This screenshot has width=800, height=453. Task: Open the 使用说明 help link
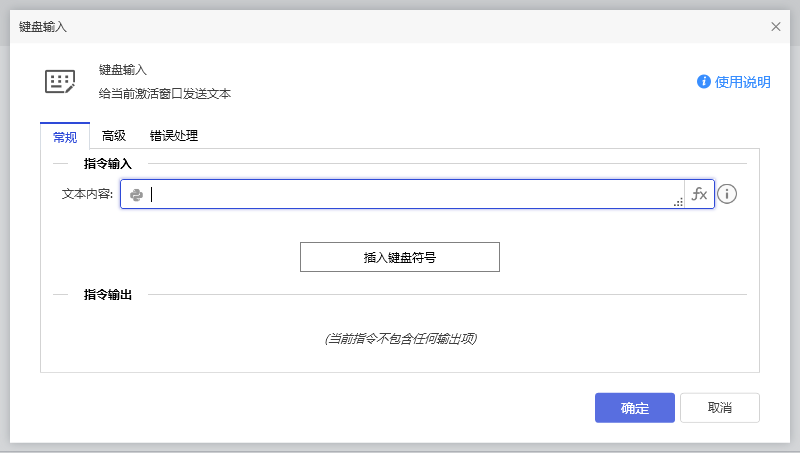click(742, 82)
